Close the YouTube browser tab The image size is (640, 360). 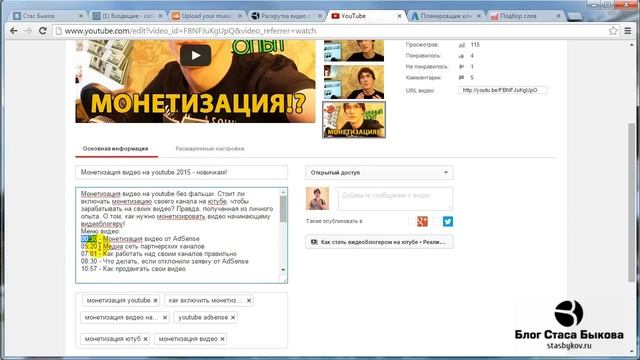coord(399,16)
